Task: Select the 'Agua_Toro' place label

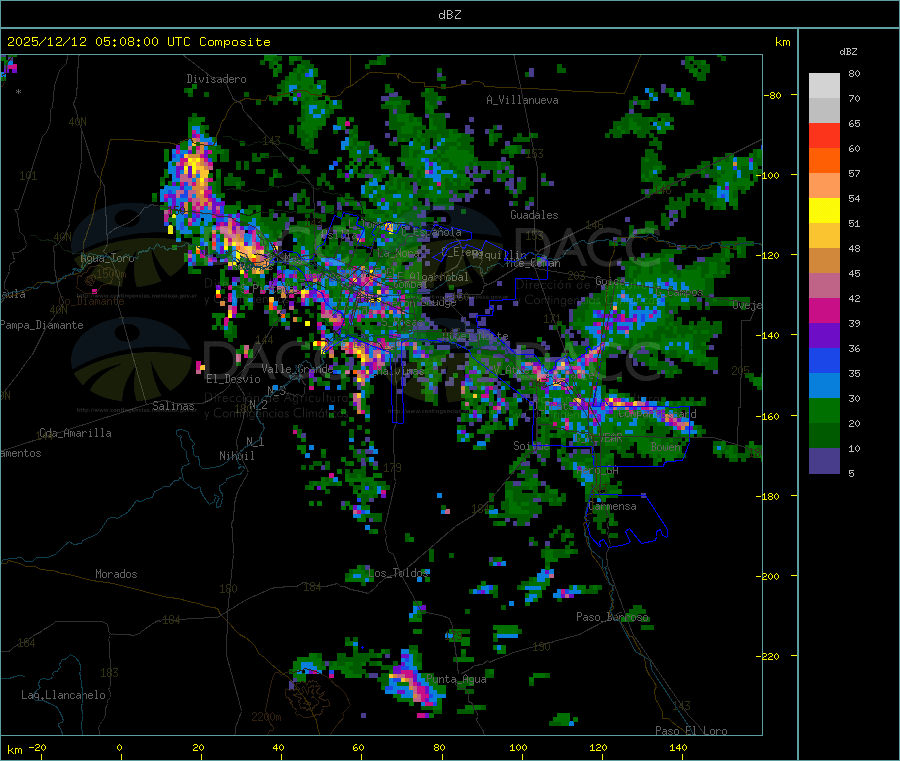Action: [x=107, y=258]
